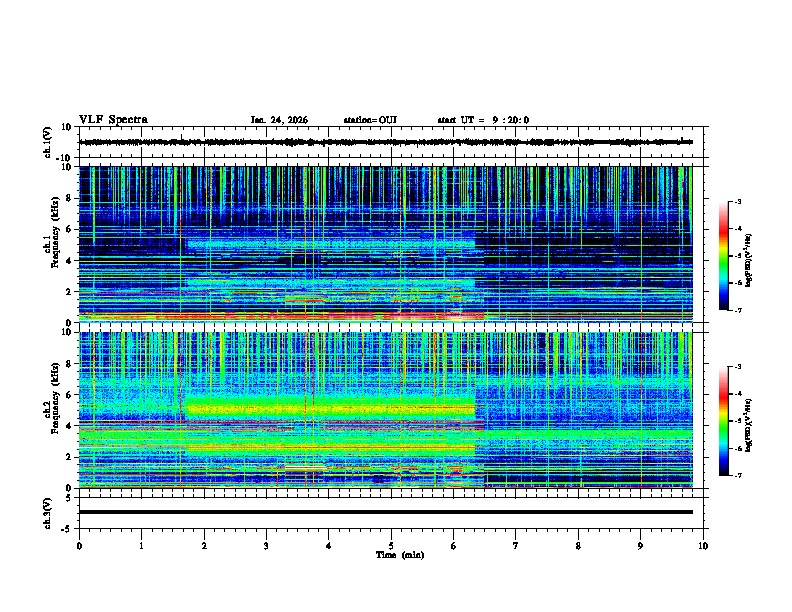Click the ch.2 PSD color scale bar
Screen dimensions: 792x612
click(723, 421)
